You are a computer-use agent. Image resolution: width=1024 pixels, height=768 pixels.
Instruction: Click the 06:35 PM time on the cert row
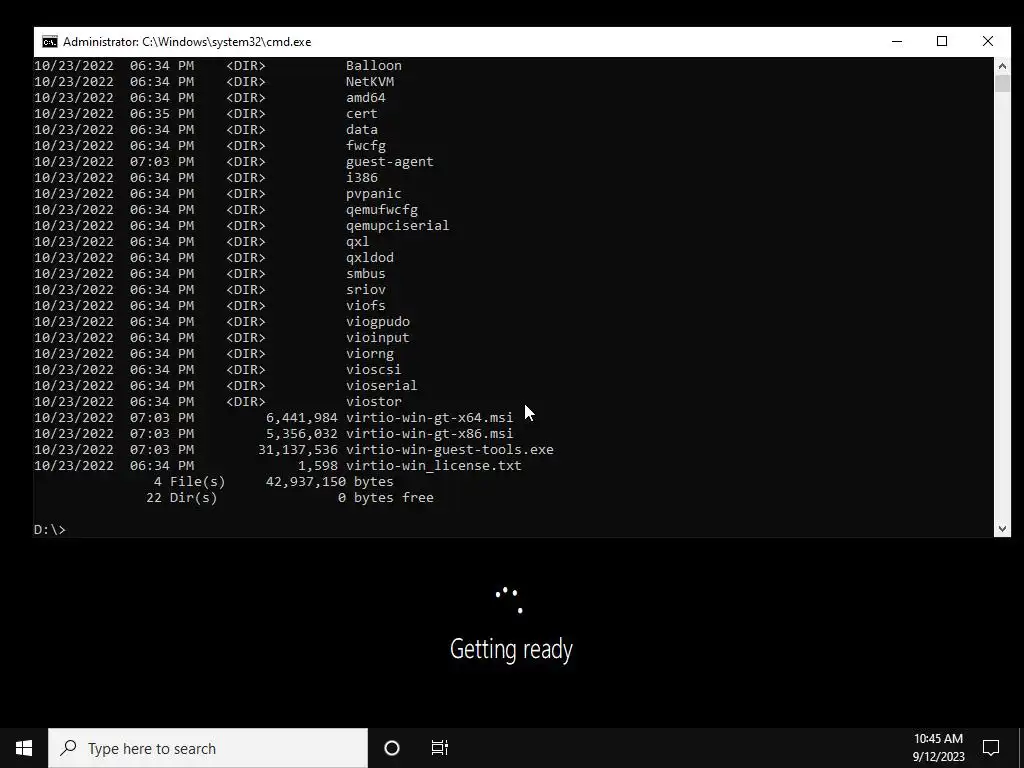[162, 114]
